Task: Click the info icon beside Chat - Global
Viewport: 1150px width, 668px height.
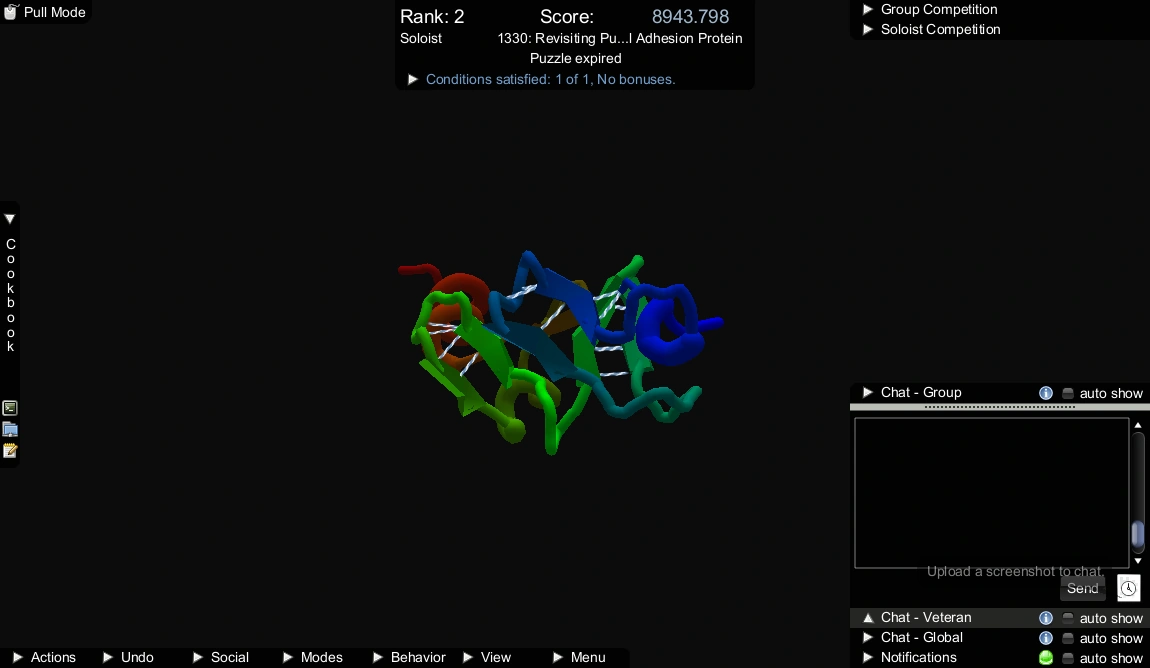Action: click(x=1046, y=638)
